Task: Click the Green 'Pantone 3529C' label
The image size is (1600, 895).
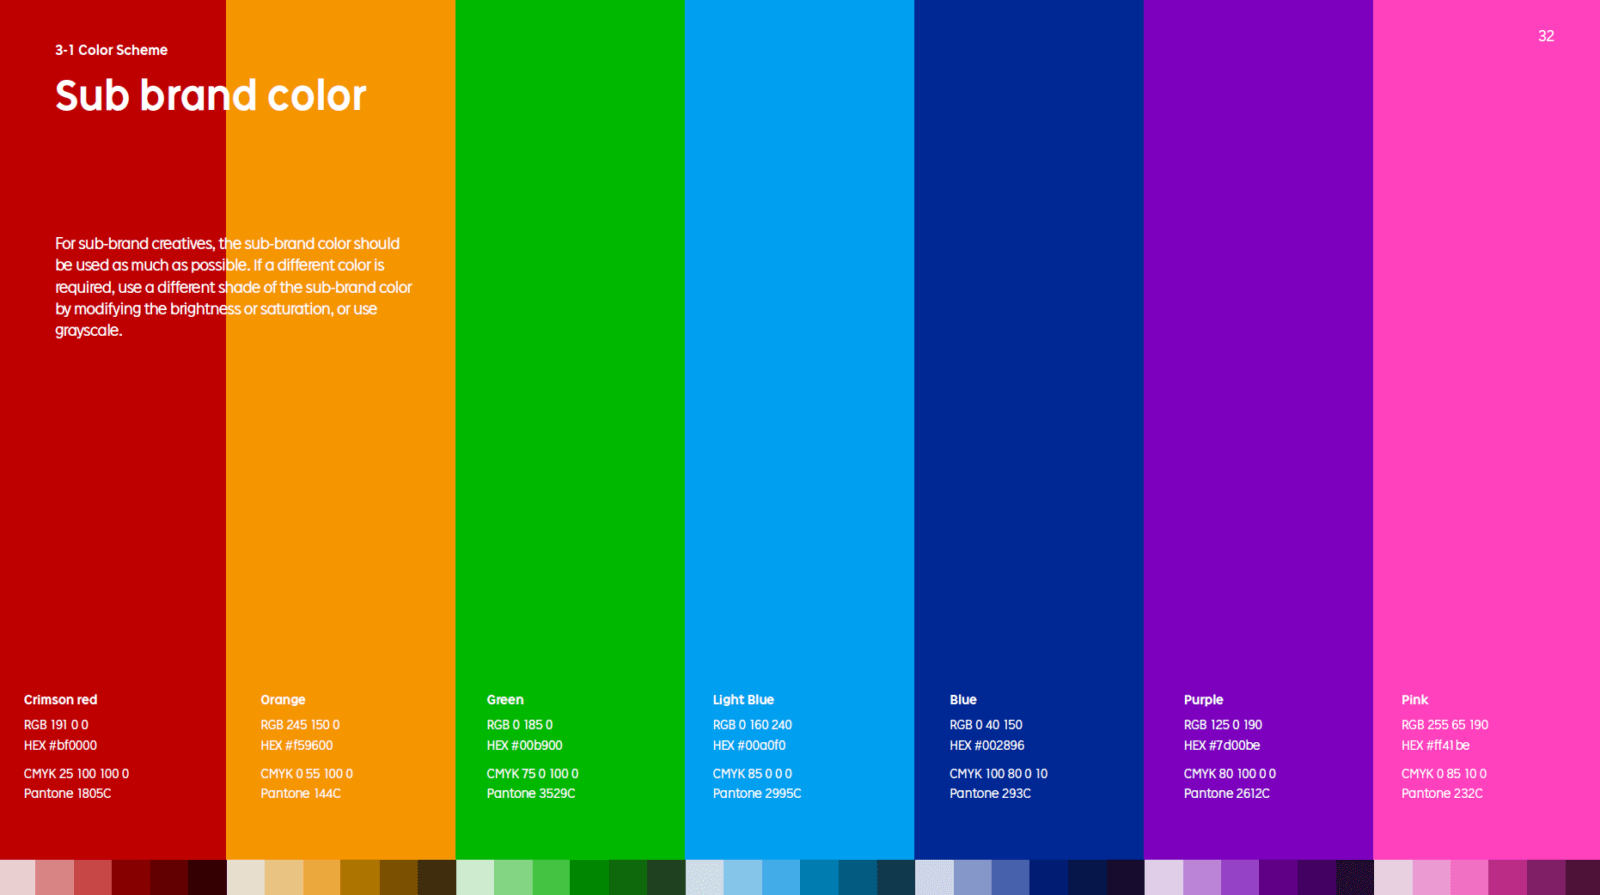Action: [x=531, y=793]
